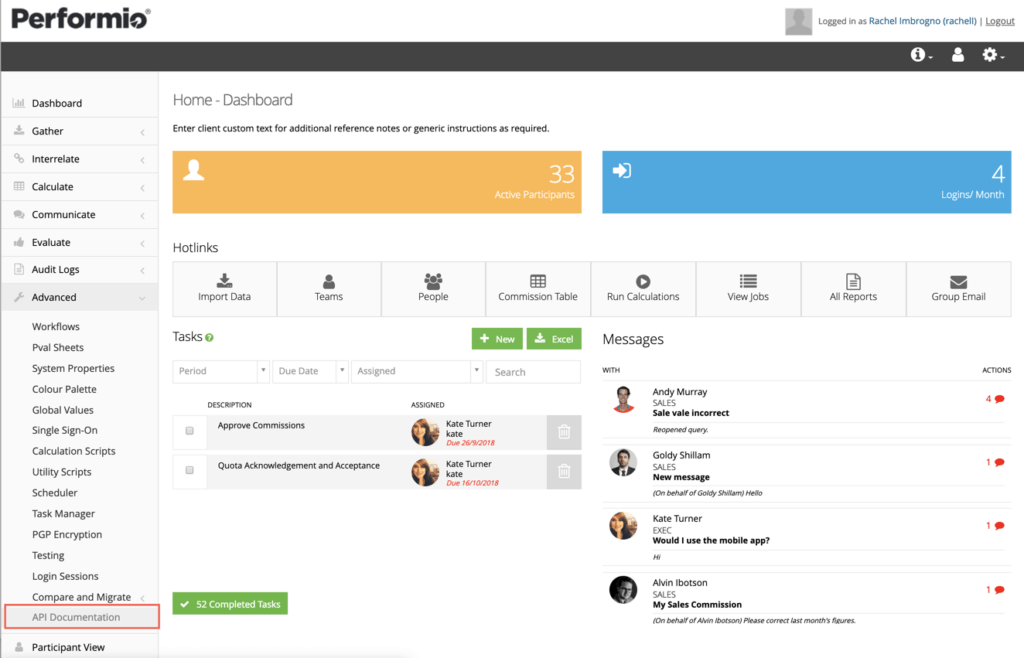Click Andy Murray's red message bubble icon
Image resolution: width=1024 pixels, height=658 pixels.
999,399
